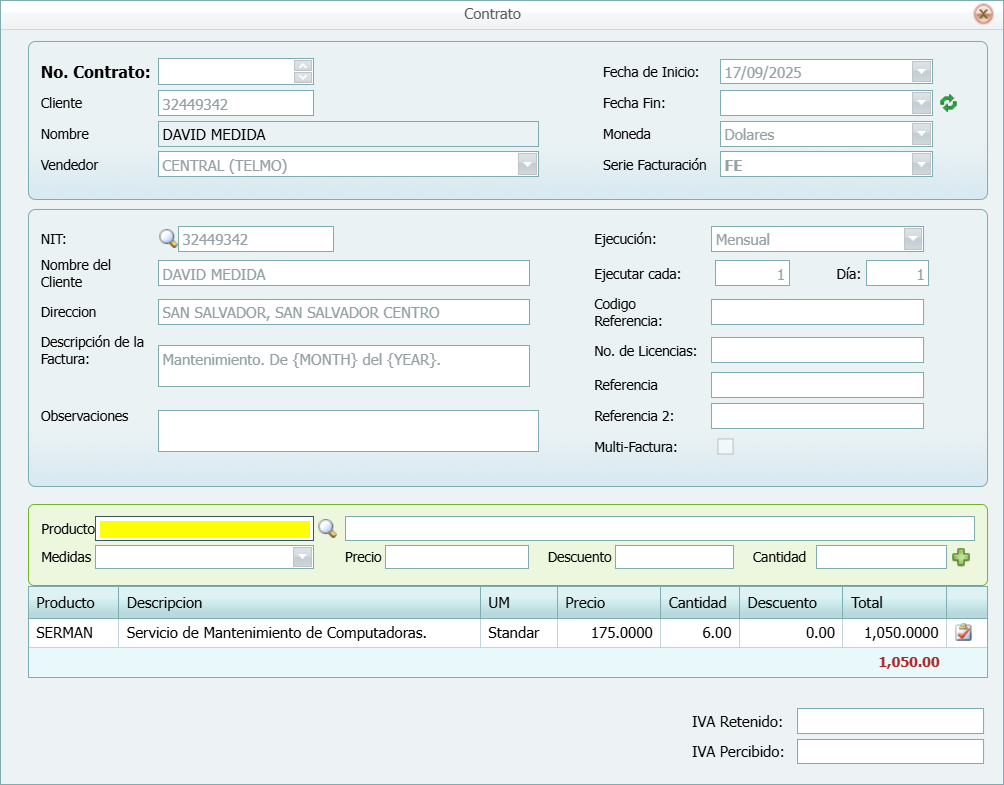This screenshot has width=1004, height=785.
Task: Enable the Multi-Factura checkbox
Action: tap(725, 447)
